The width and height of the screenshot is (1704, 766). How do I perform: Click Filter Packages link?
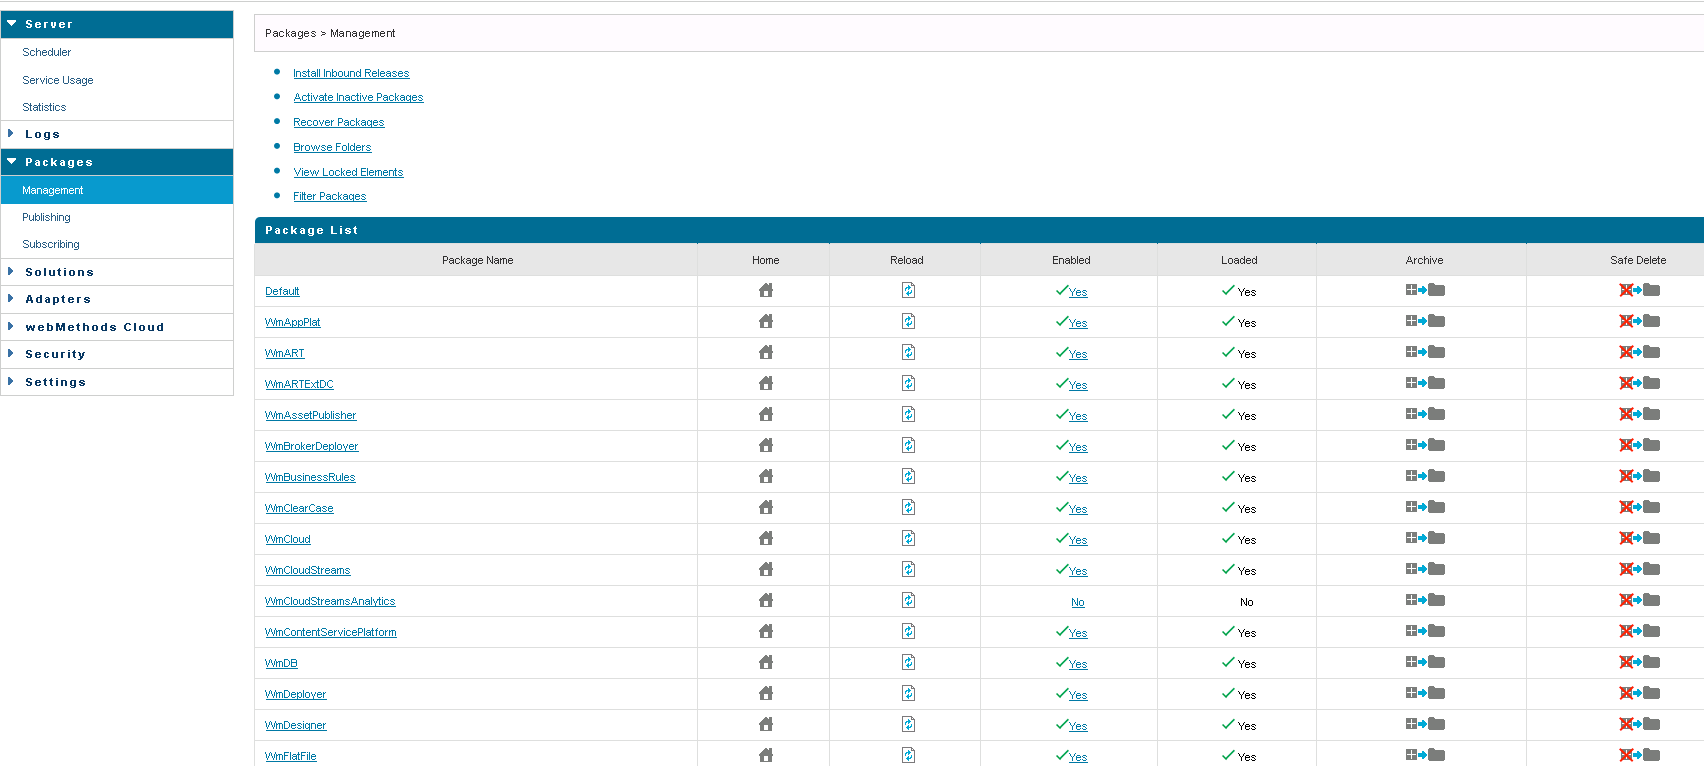[330, 196]
